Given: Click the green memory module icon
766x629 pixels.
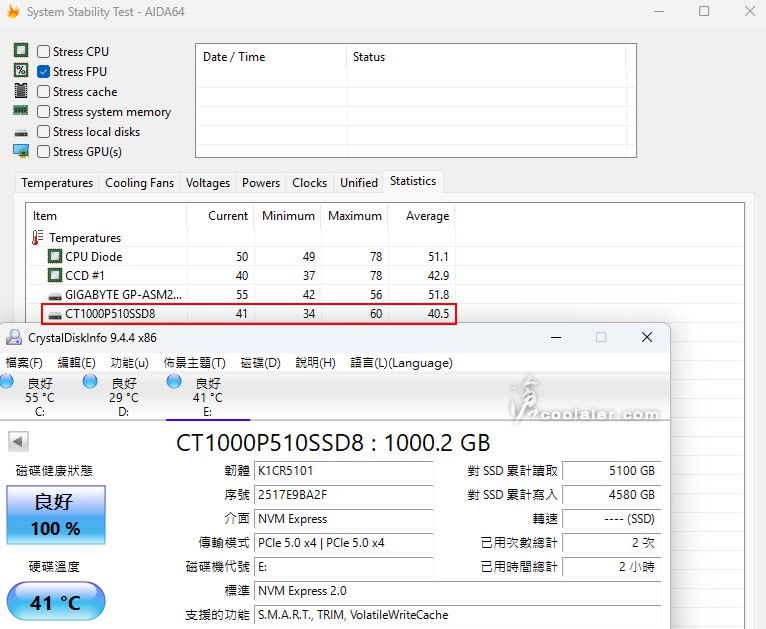Looking at the screenshot, I should (21, 110).
